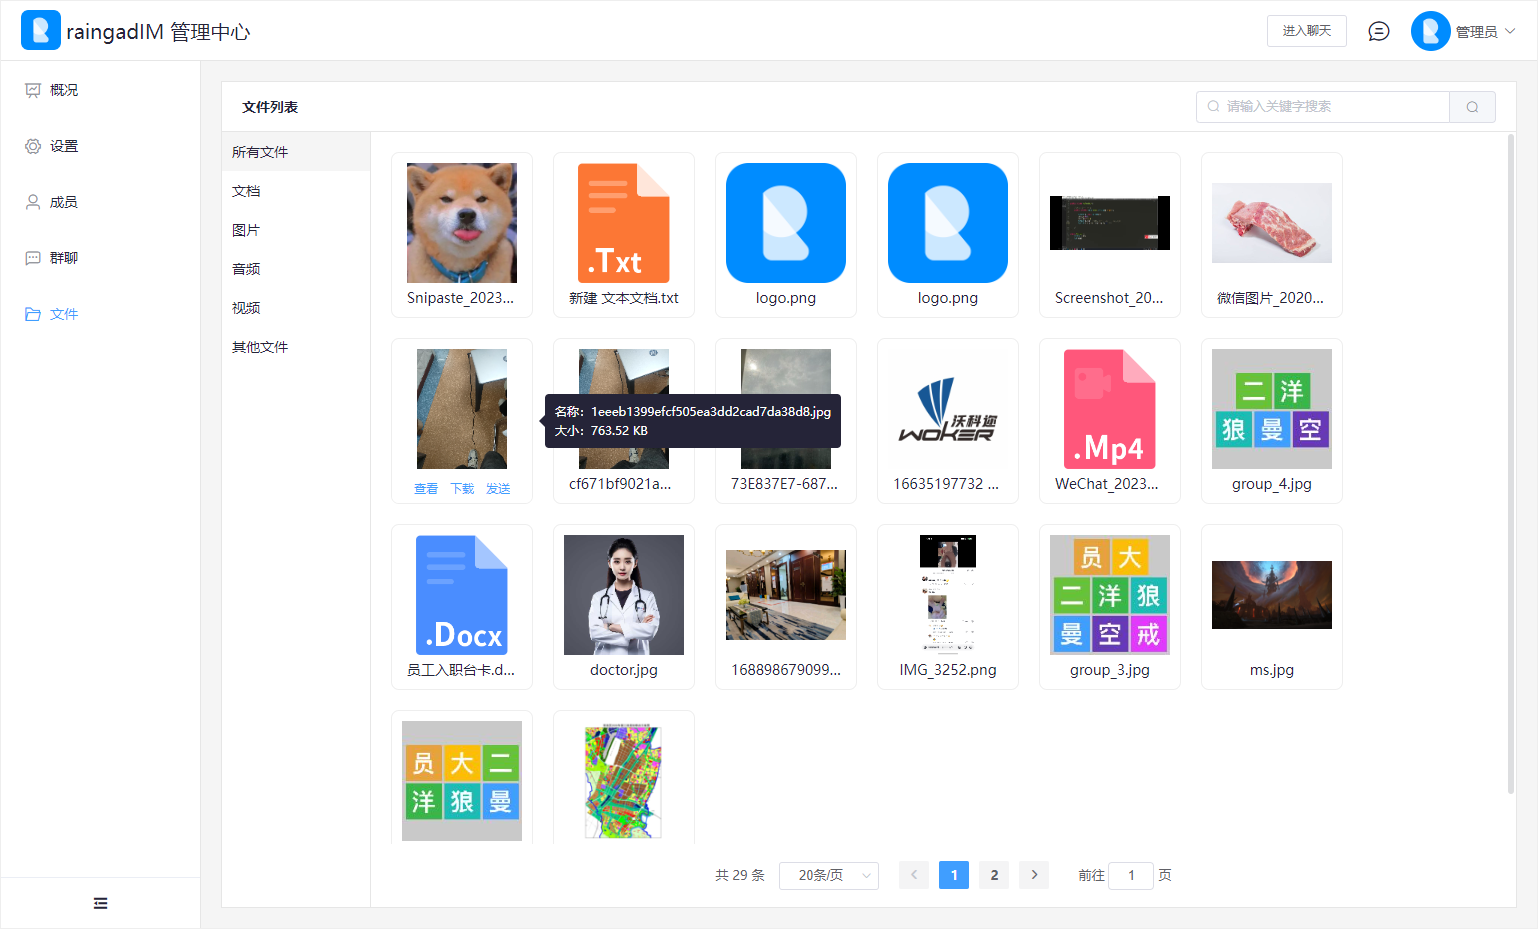The image size is (1538, 929).
Task: Open the group_4.jpg thumbnail
Action: pos(1272,409)
